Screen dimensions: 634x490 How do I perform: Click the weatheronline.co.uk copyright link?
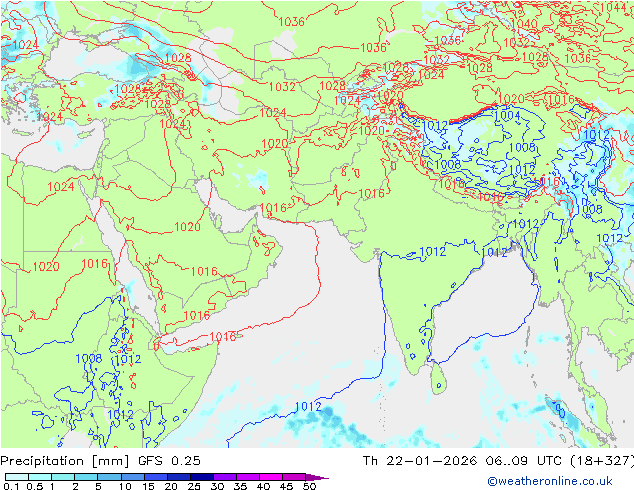click(549, 481)
